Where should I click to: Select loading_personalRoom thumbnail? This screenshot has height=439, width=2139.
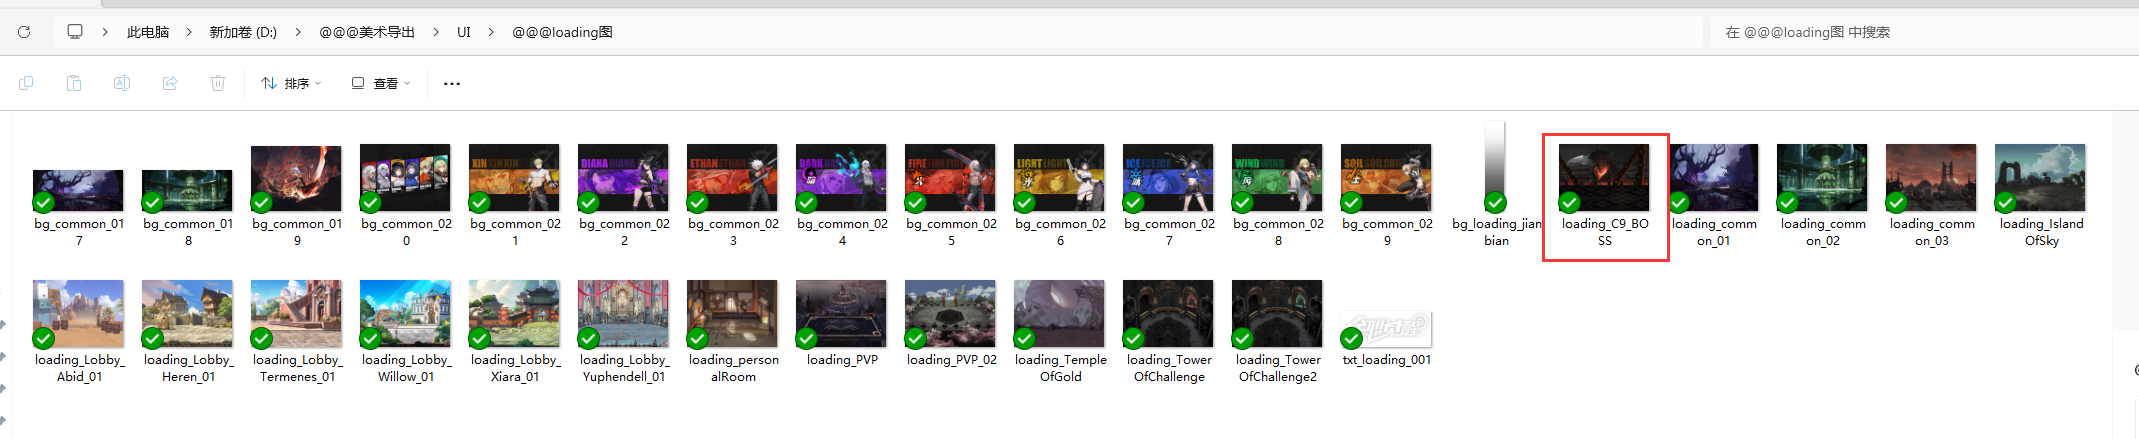(732, 314)
